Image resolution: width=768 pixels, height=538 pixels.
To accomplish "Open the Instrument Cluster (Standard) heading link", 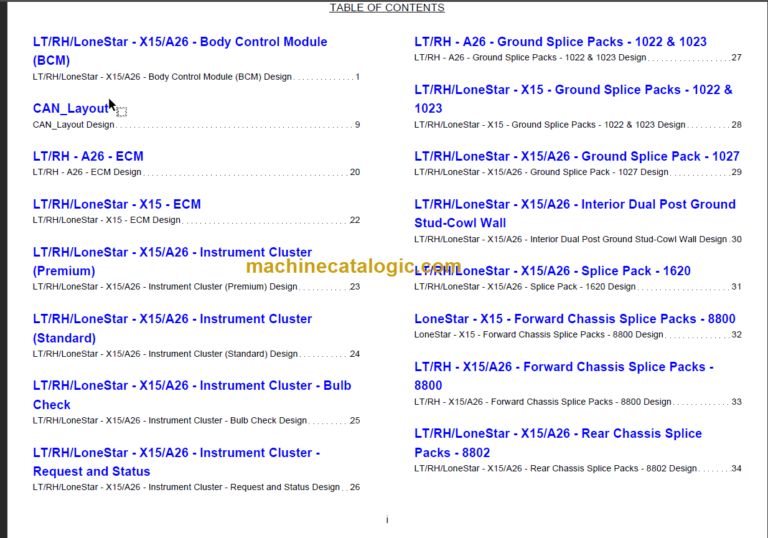I will (172, 328).
